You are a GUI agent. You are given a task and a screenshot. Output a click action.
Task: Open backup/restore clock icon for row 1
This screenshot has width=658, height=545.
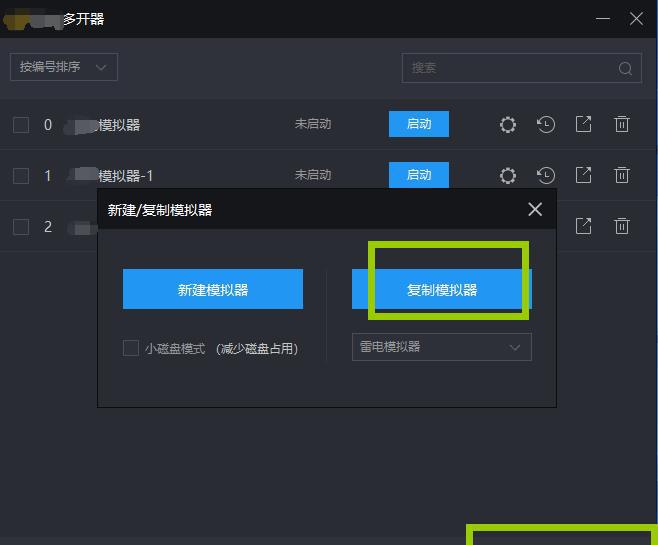(546, 175)
